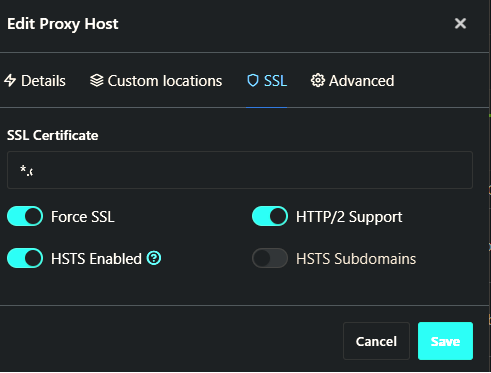Click the HTTP/2 Support label text
491x373 pixels.
[349, 217]
